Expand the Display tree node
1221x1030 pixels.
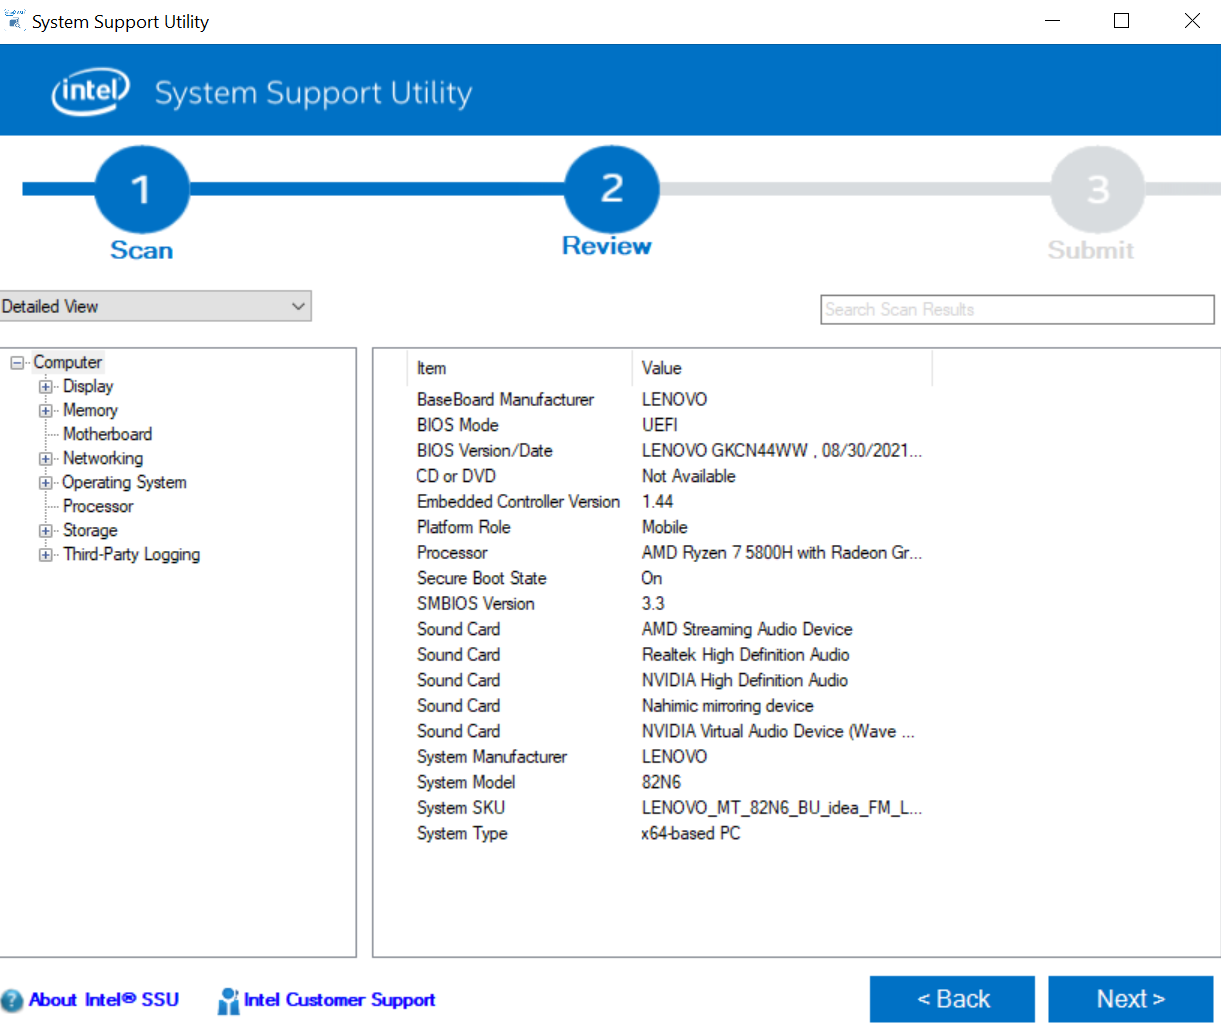45,386
